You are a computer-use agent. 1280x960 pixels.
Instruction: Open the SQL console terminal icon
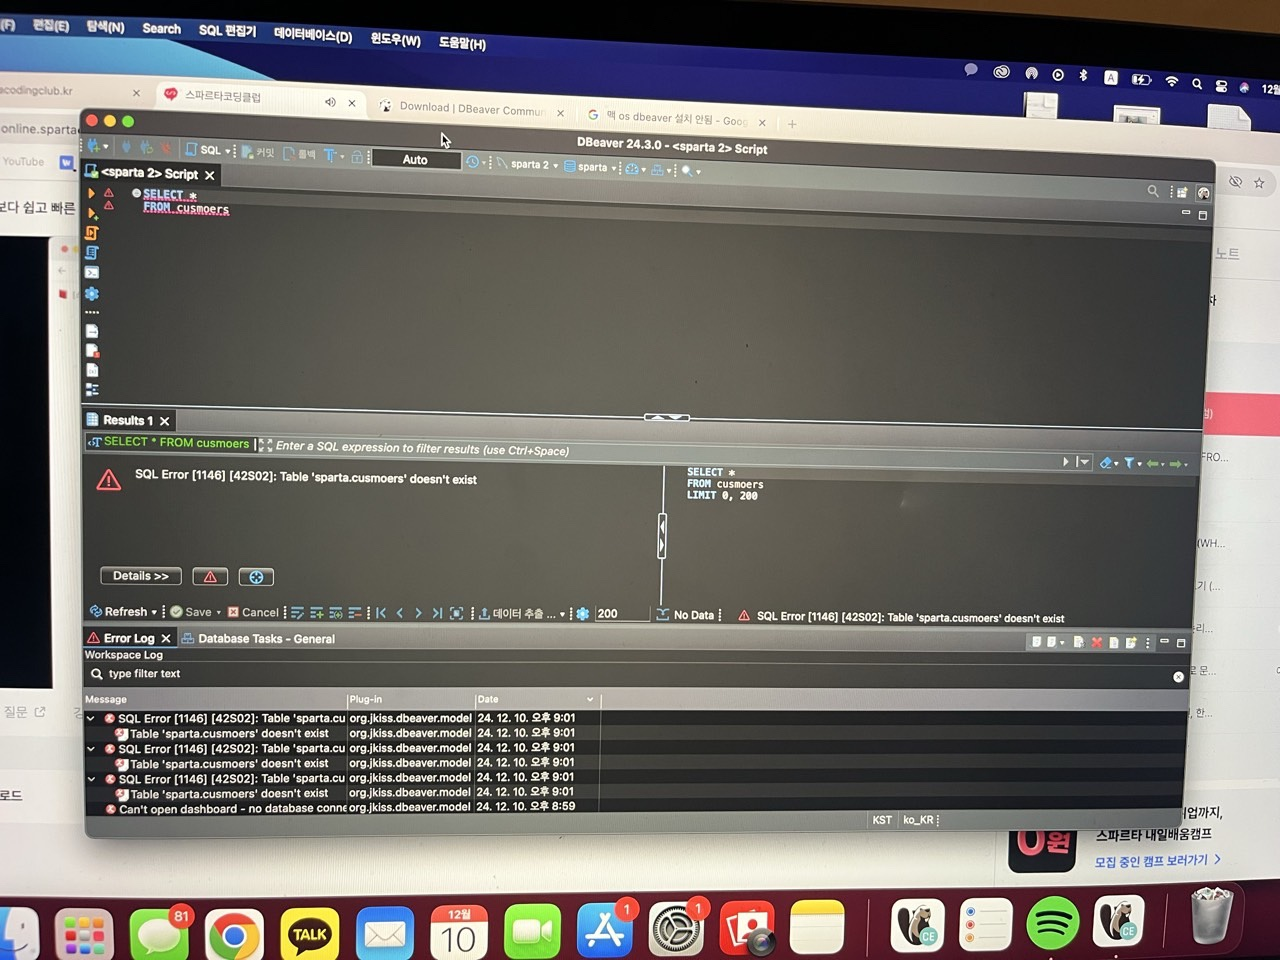[x=92, y=272]
